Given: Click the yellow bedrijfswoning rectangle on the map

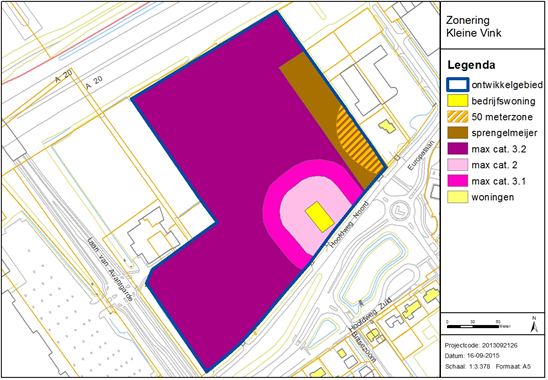Looking at the screenshot, I should click(319, 216).
